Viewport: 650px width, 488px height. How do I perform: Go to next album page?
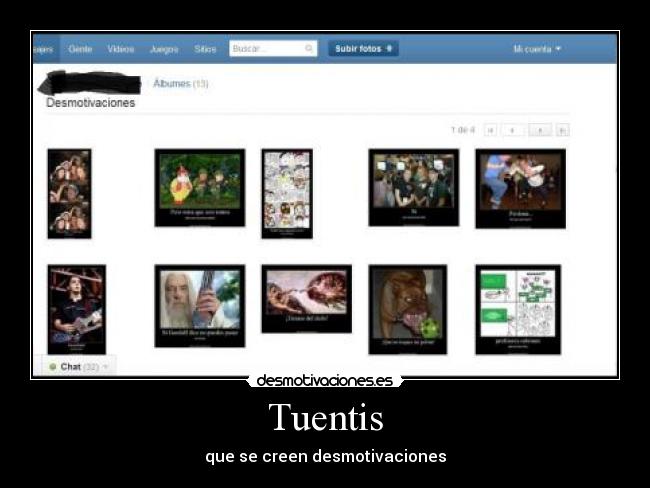tap(540, 130)
